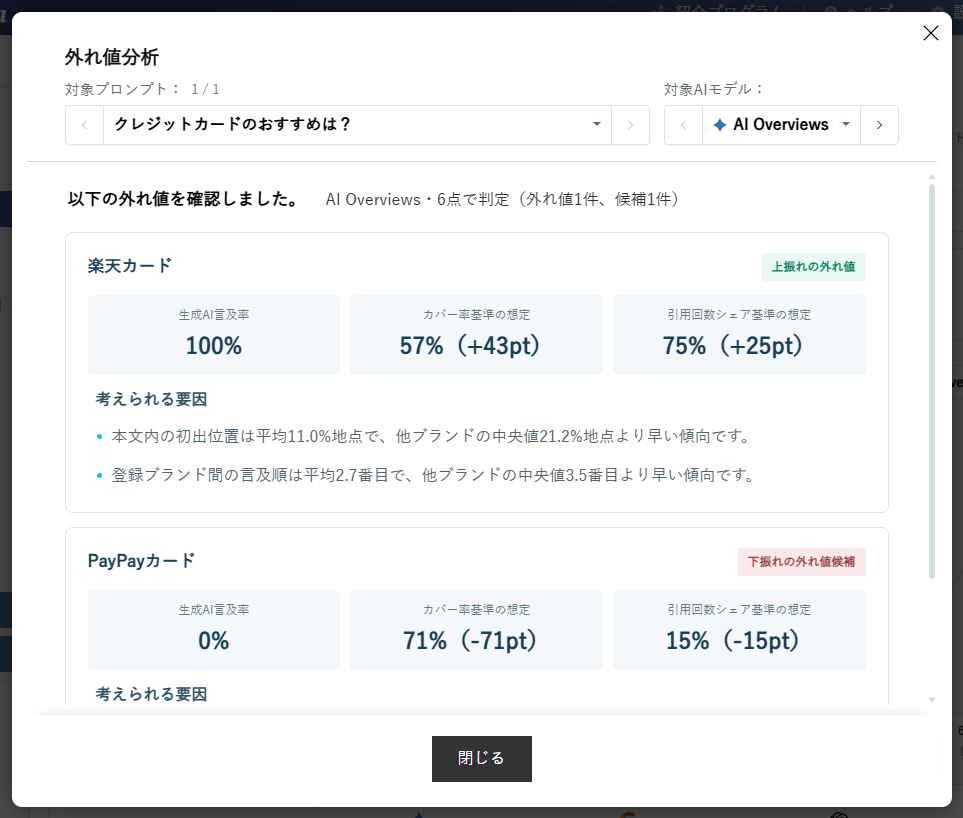Click the 対象プロンプト 1 / 1 counter
The image size is (963, 818).
click(205, 90)
